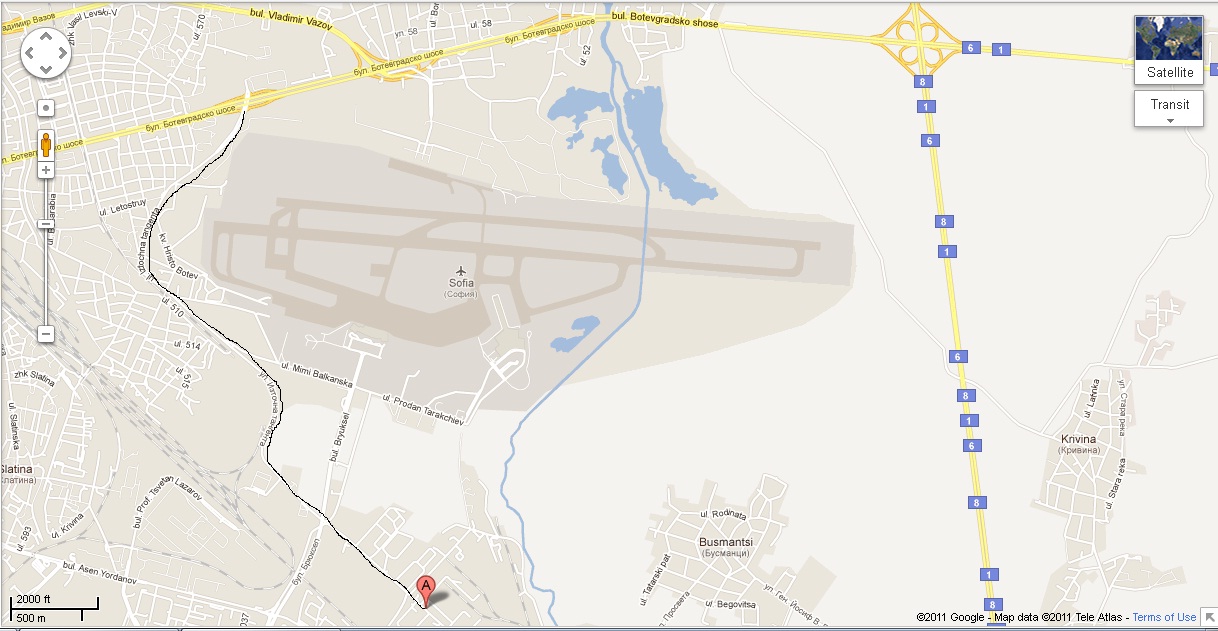1218x631 pixels.
Task: Click the zoom slider handle
Action: [46, 224]
